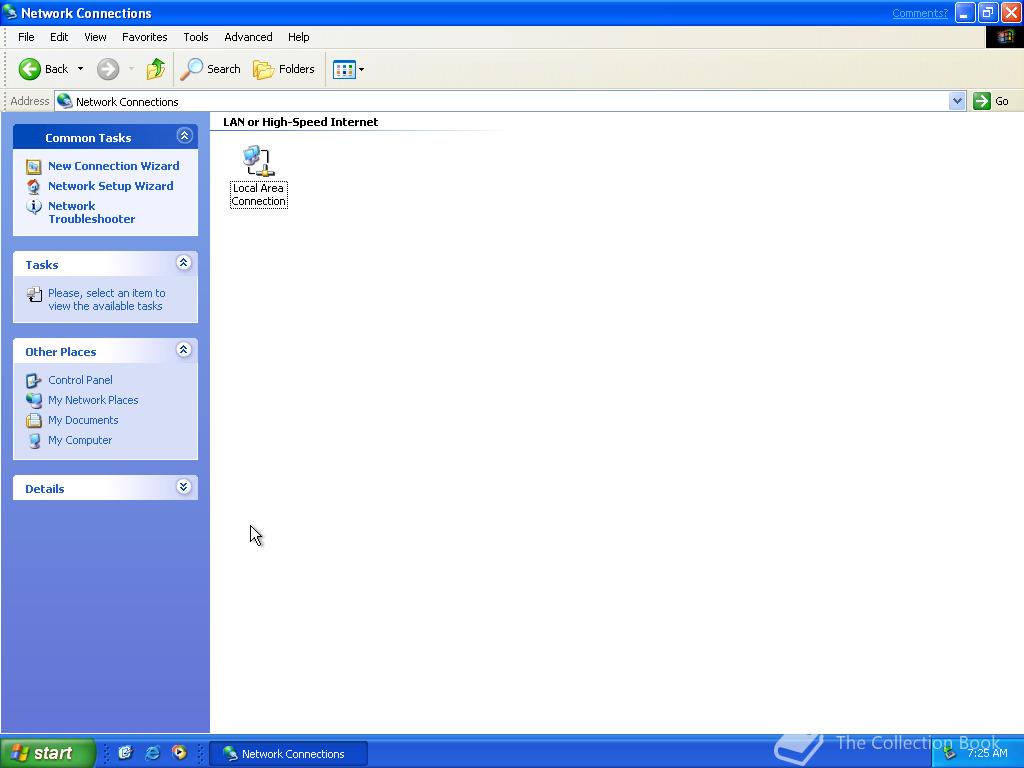Open the Help menu
The height and width of the screenshot is (768, 1024).
pyautogui.click(x=298, y=37)
